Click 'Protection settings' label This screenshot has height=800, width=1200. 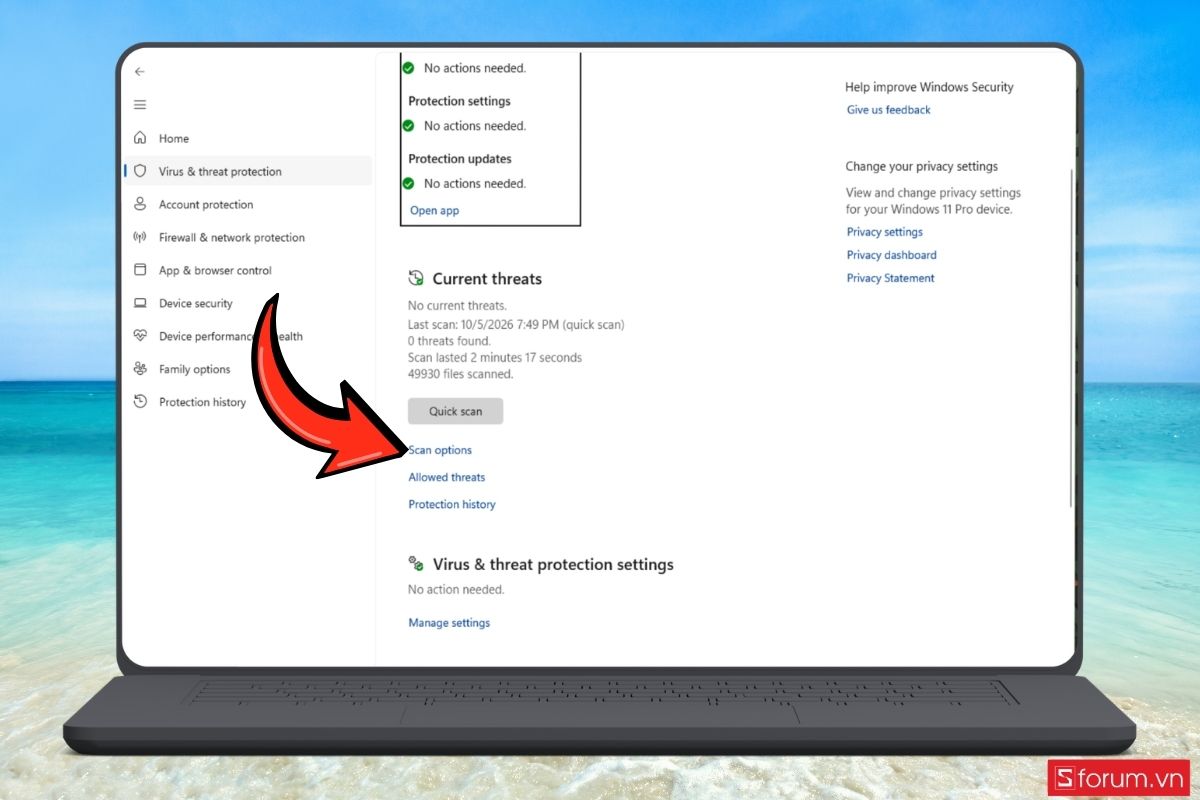(459, 101)
